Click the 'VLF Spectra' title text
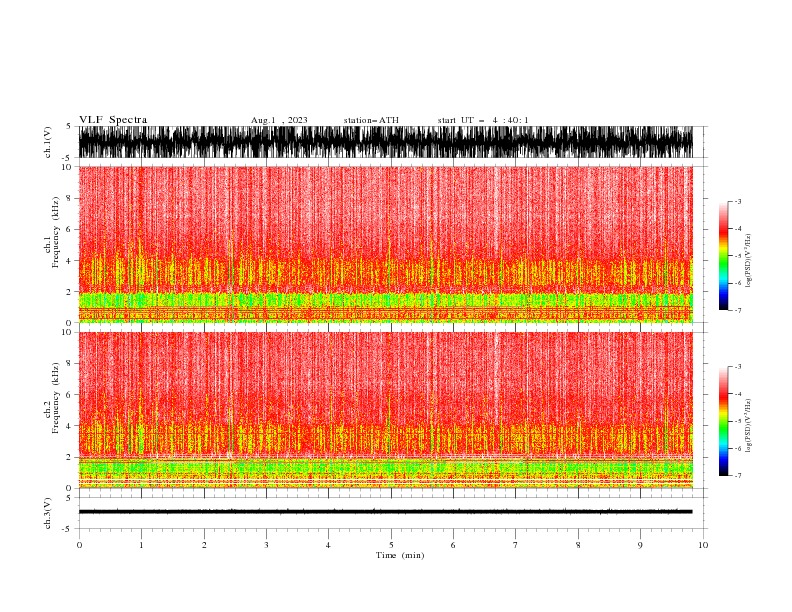The height and width of the screenshot is (612, 792). point(113,120)
